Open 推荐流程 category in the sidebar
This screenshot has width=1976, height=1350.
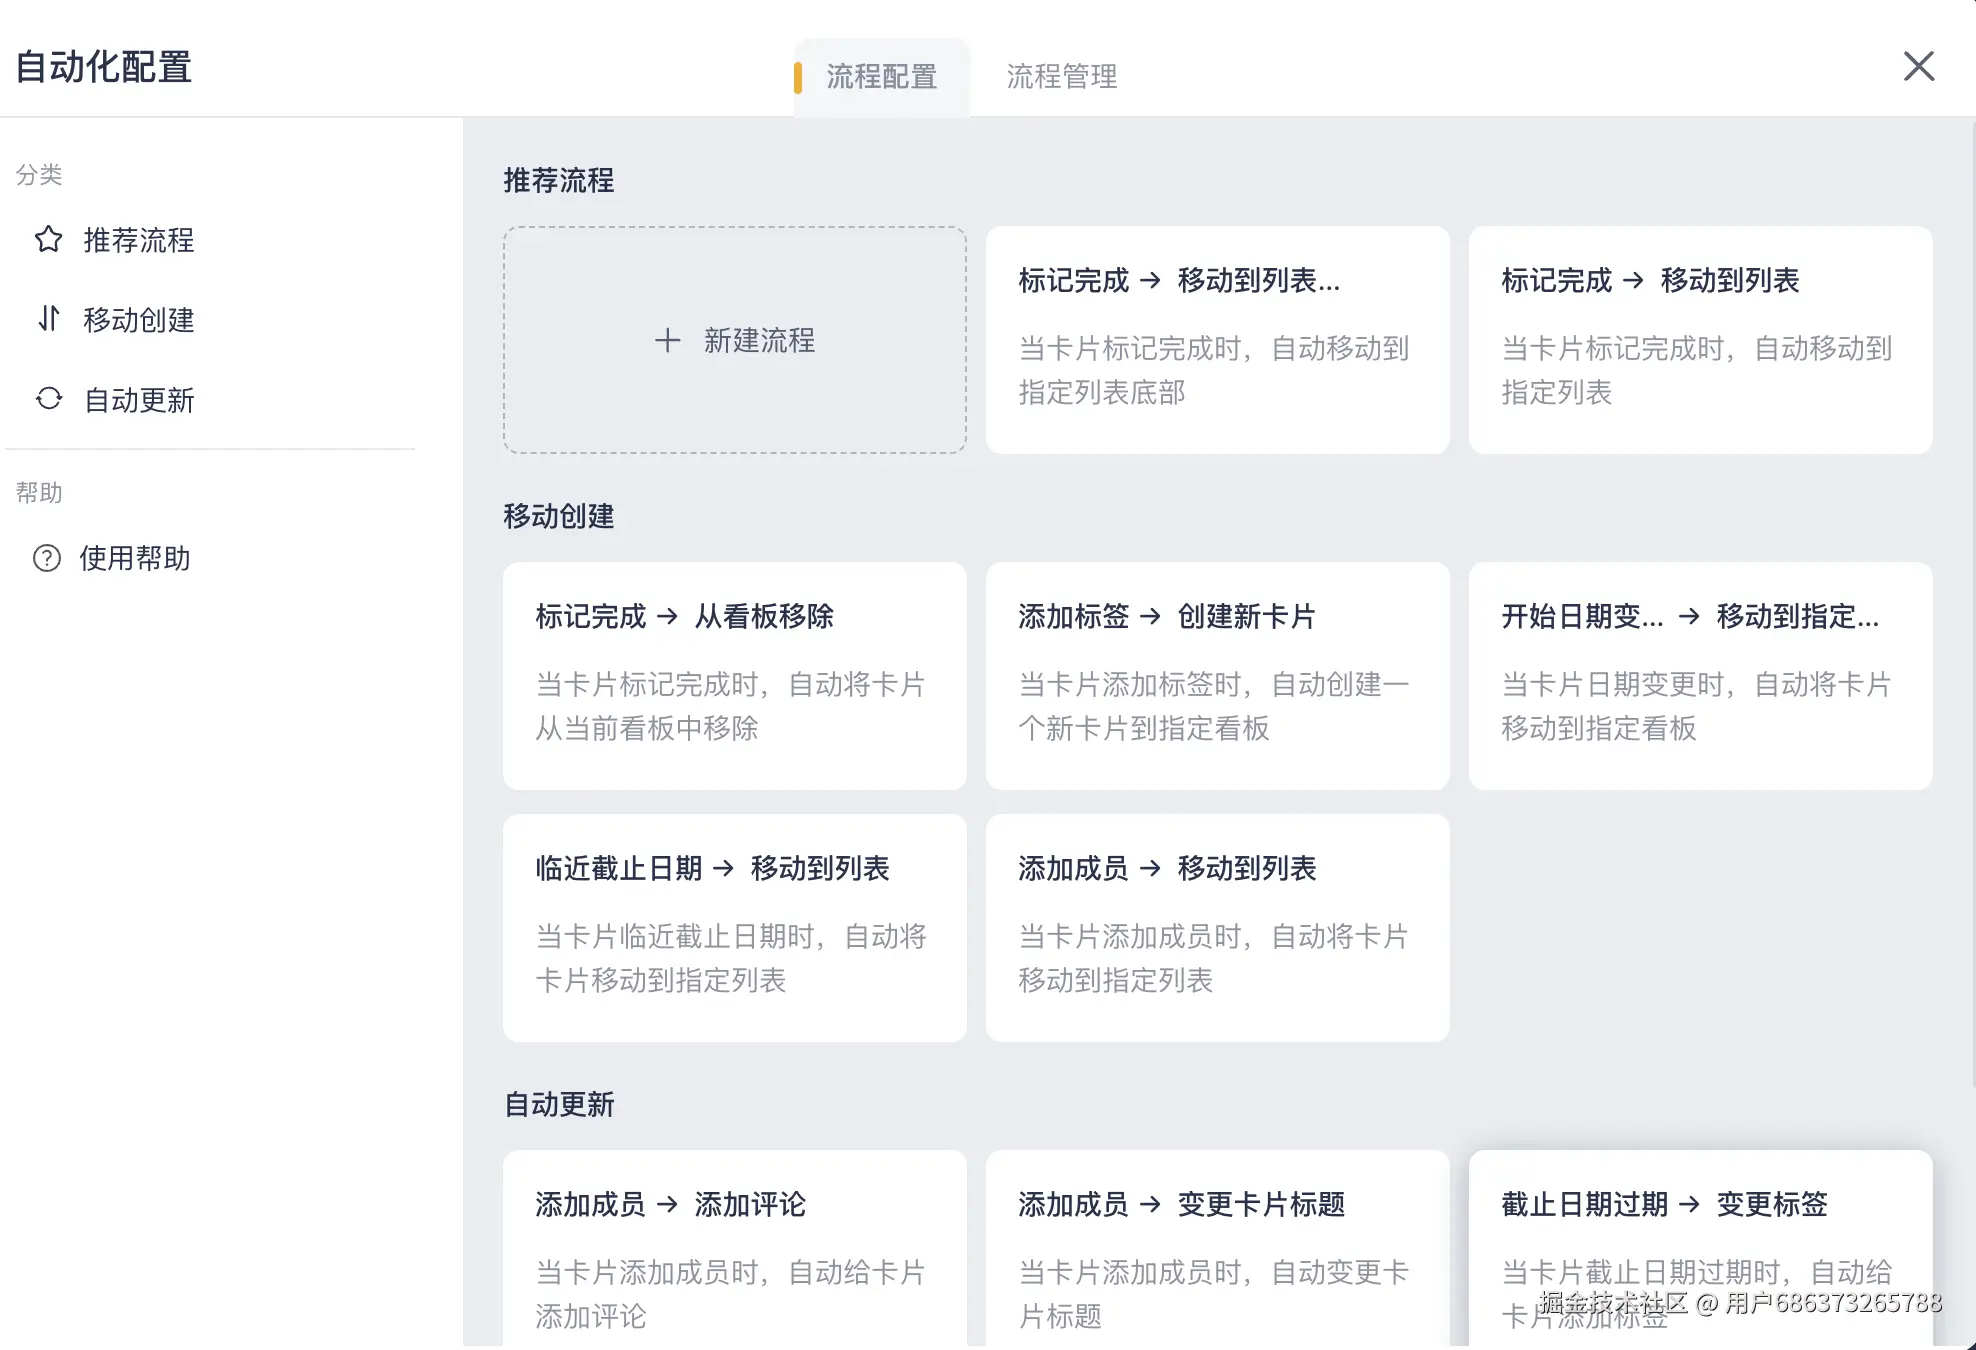pos(138,240)
